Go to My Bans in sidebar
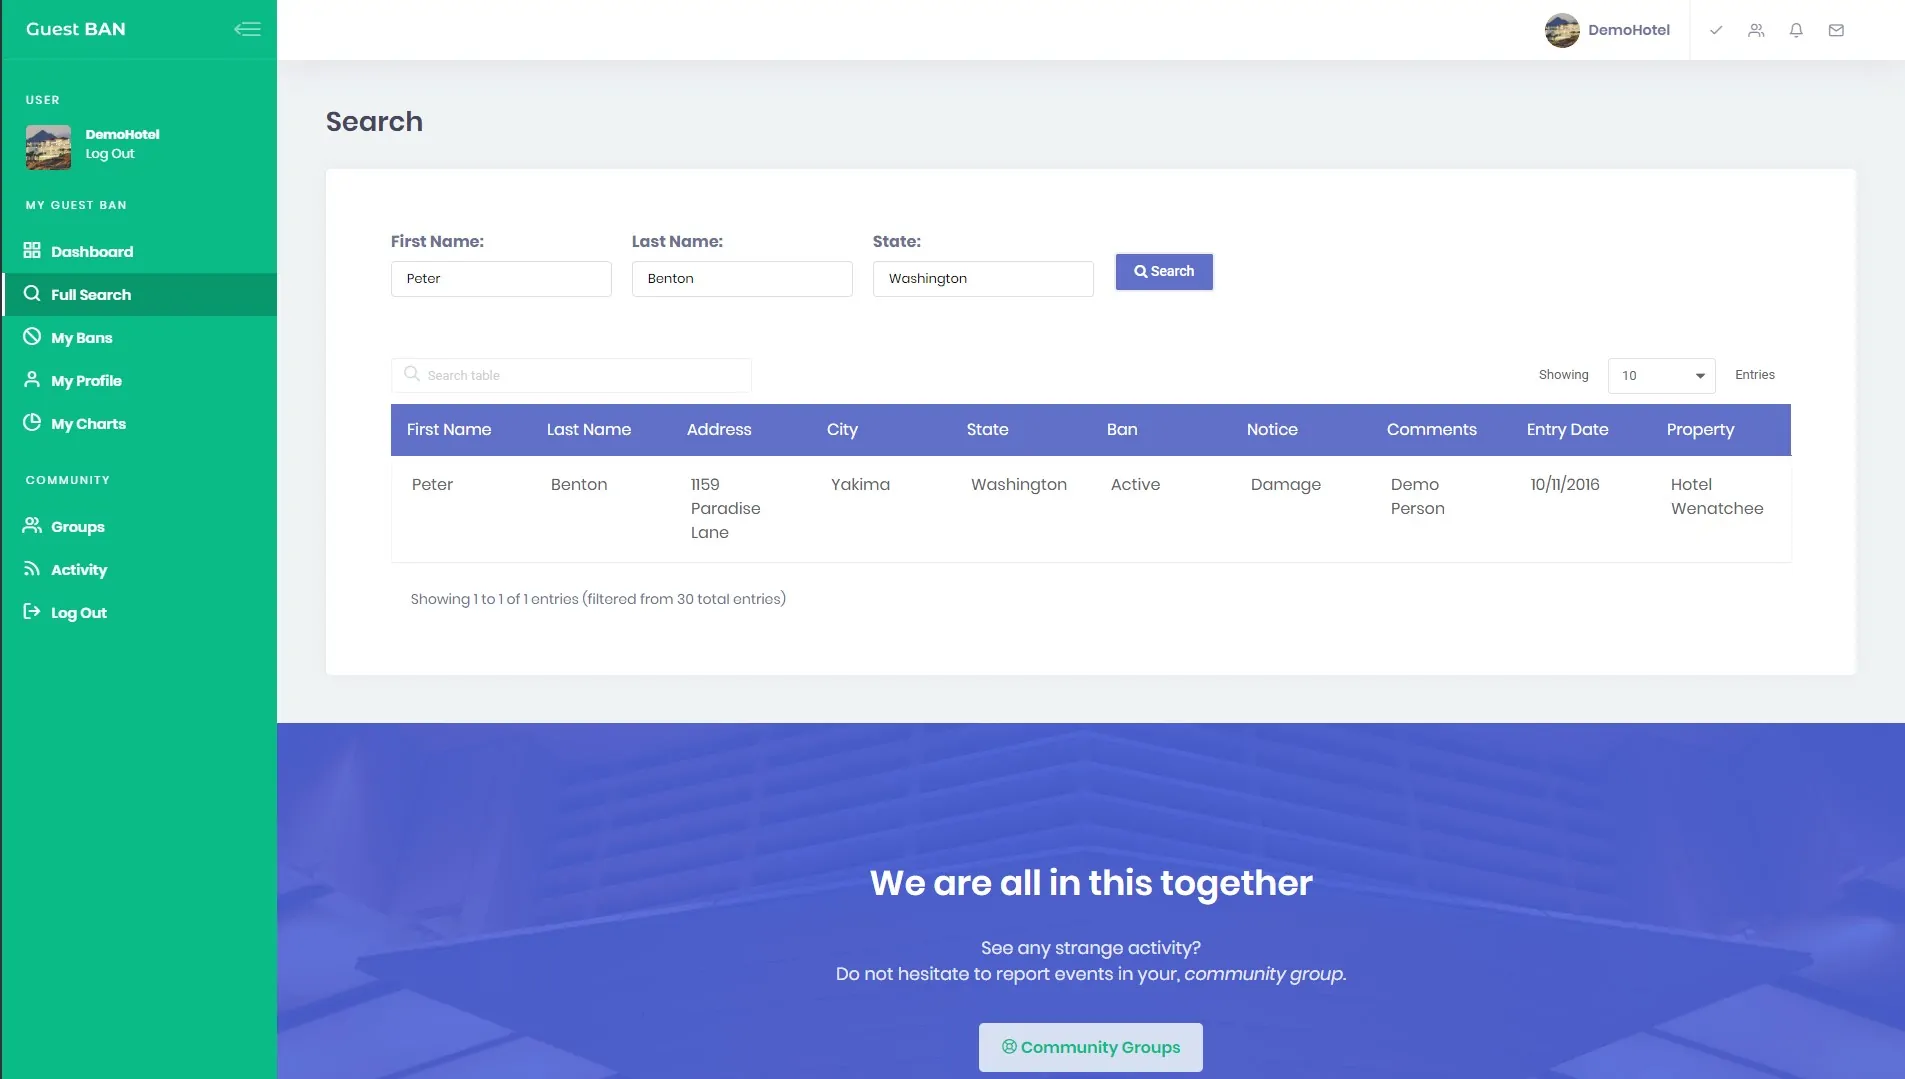The width and height of the screenshot is (1905, 1079). 81,338
